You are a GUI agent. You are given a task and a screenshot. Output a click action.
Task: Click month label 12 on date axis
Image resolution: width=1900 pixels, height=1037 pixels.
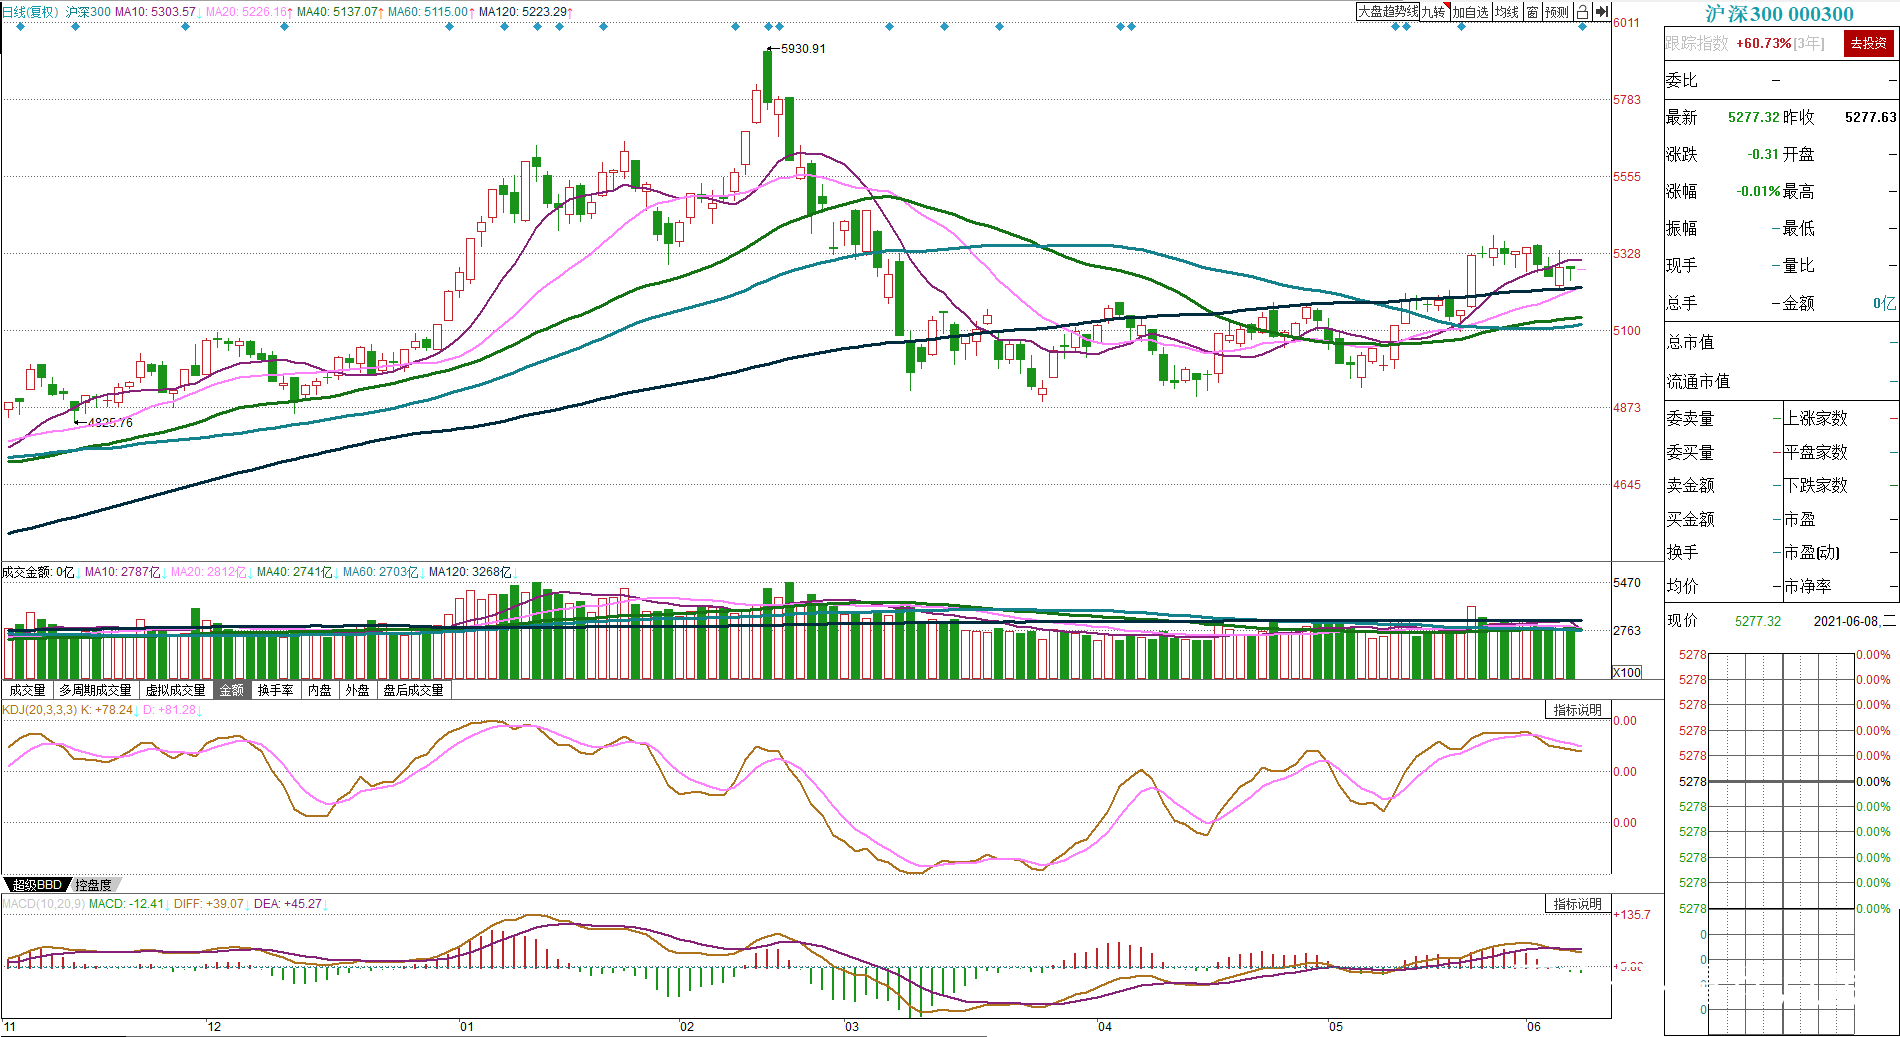click(x=214, y=1027)
